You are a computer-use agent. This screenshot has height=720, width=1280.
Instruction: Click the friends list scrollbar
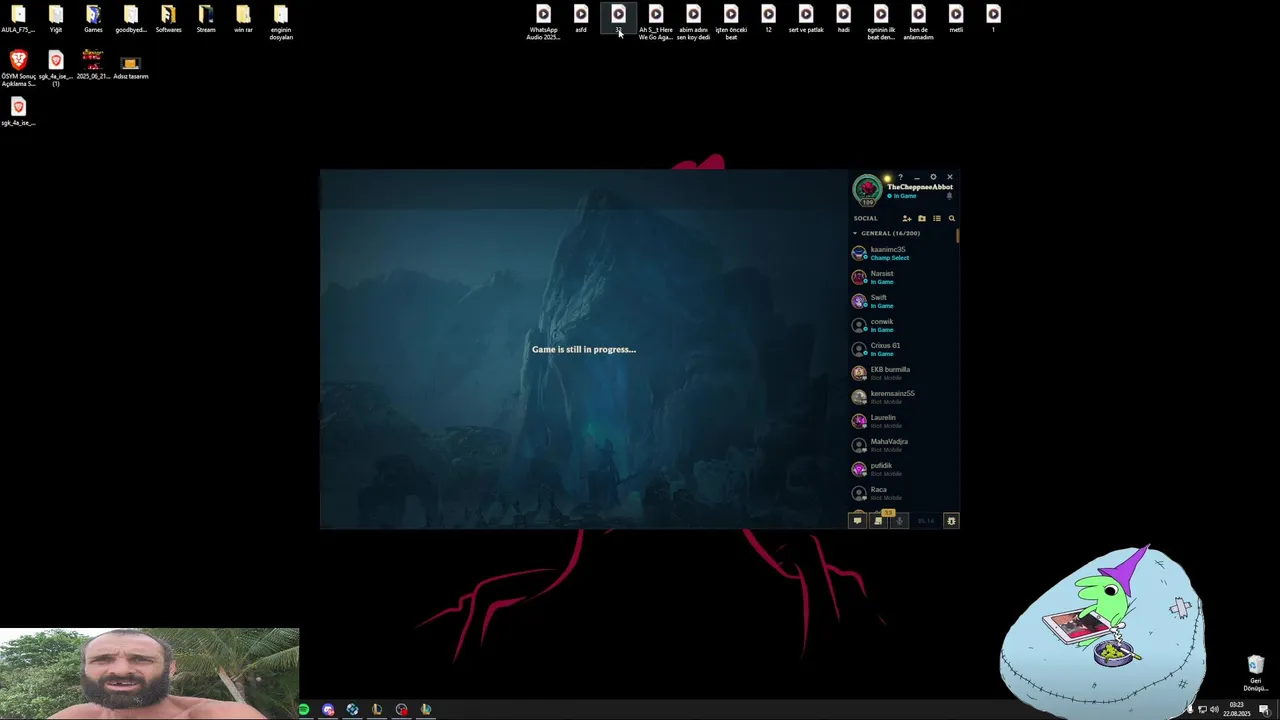coord(957,235)
